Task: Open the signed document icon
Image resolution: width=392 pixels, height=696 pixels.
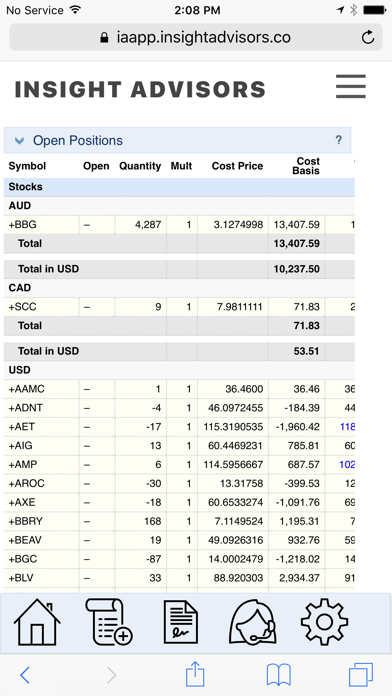Action: [x=181, y=622]
